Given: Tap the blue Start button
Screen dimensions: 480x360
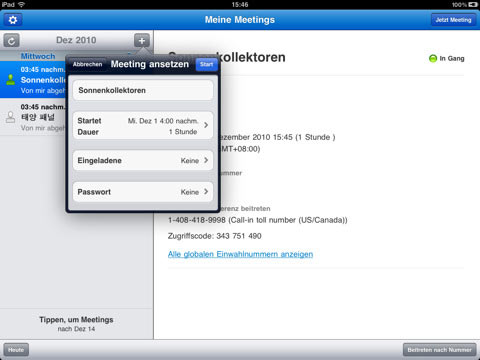Looking at the screenshot, I should [207, 64].
